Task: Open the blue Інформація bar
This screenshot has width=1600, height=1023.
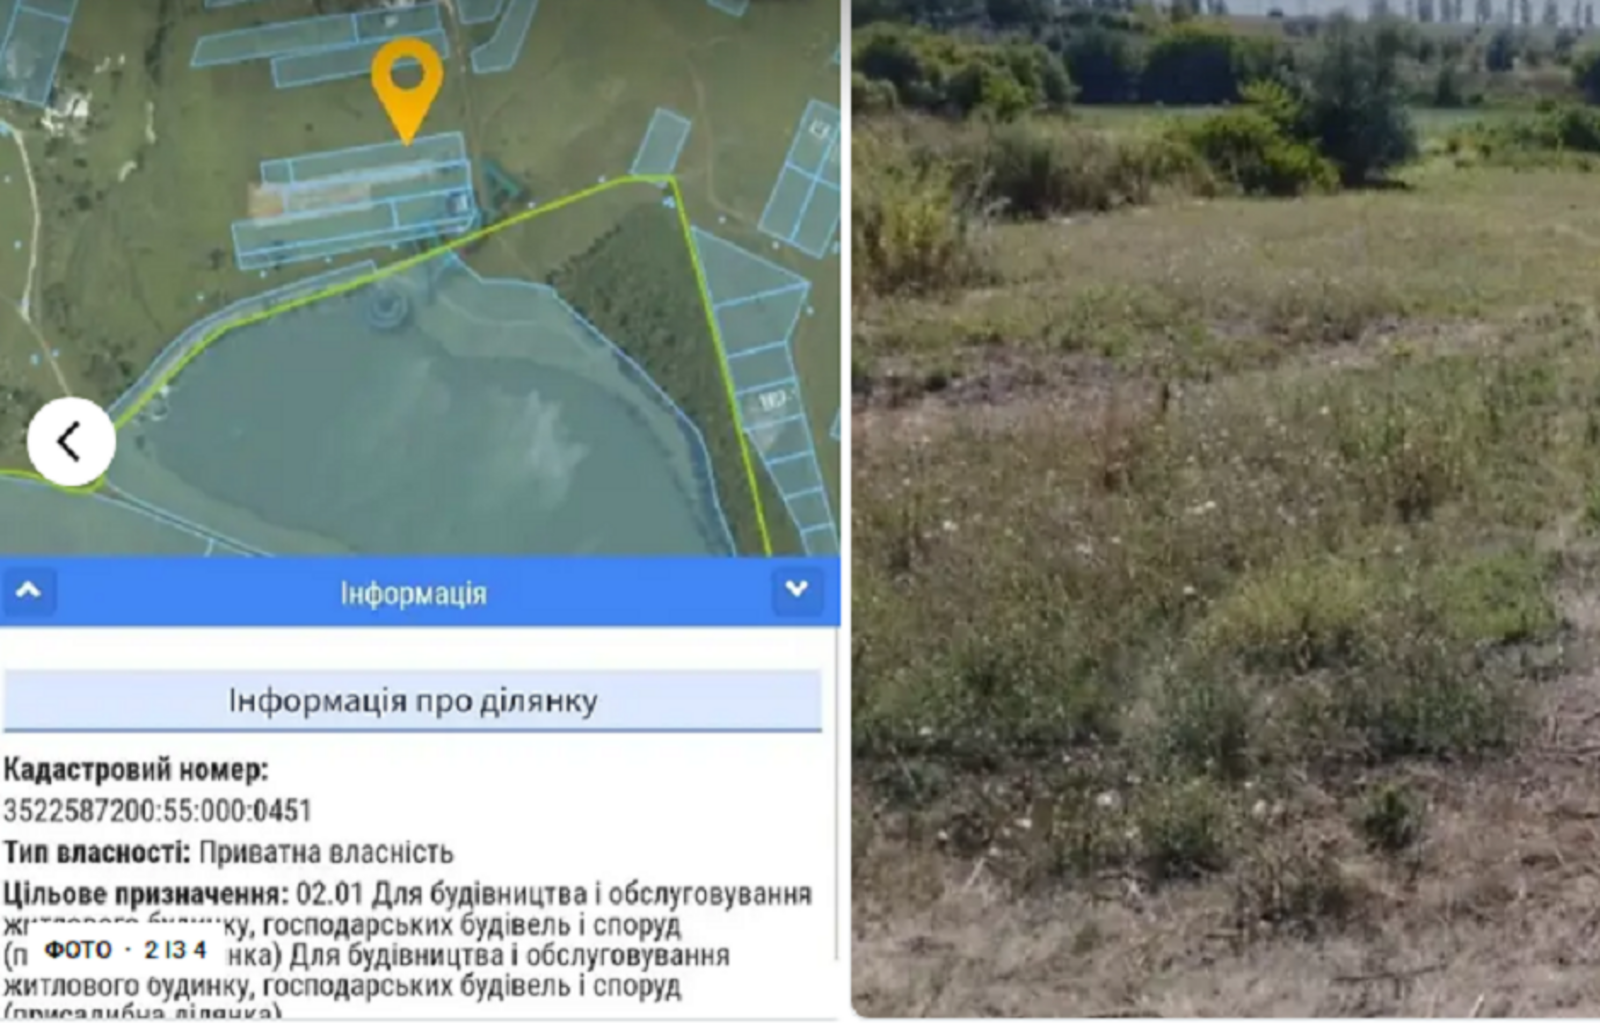Action: pos(413,592)
